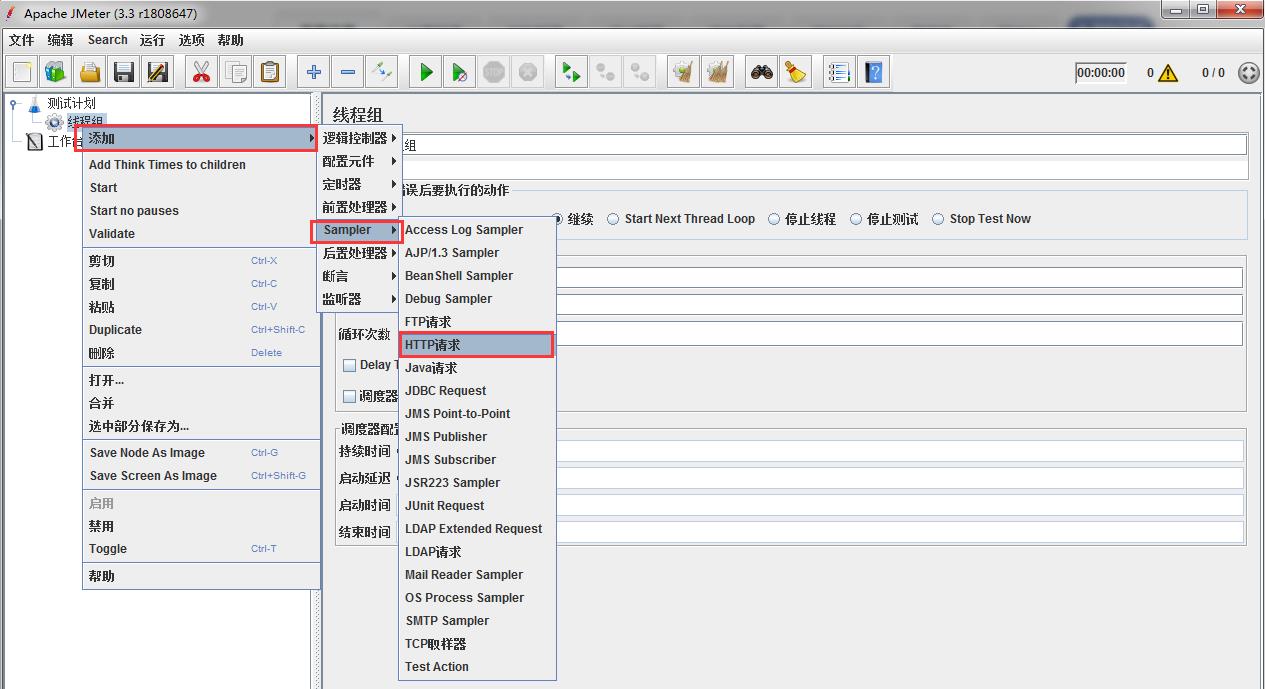Expand the 断言 submenu
This screenshot has width=1265, height=689.
point(360,276)
